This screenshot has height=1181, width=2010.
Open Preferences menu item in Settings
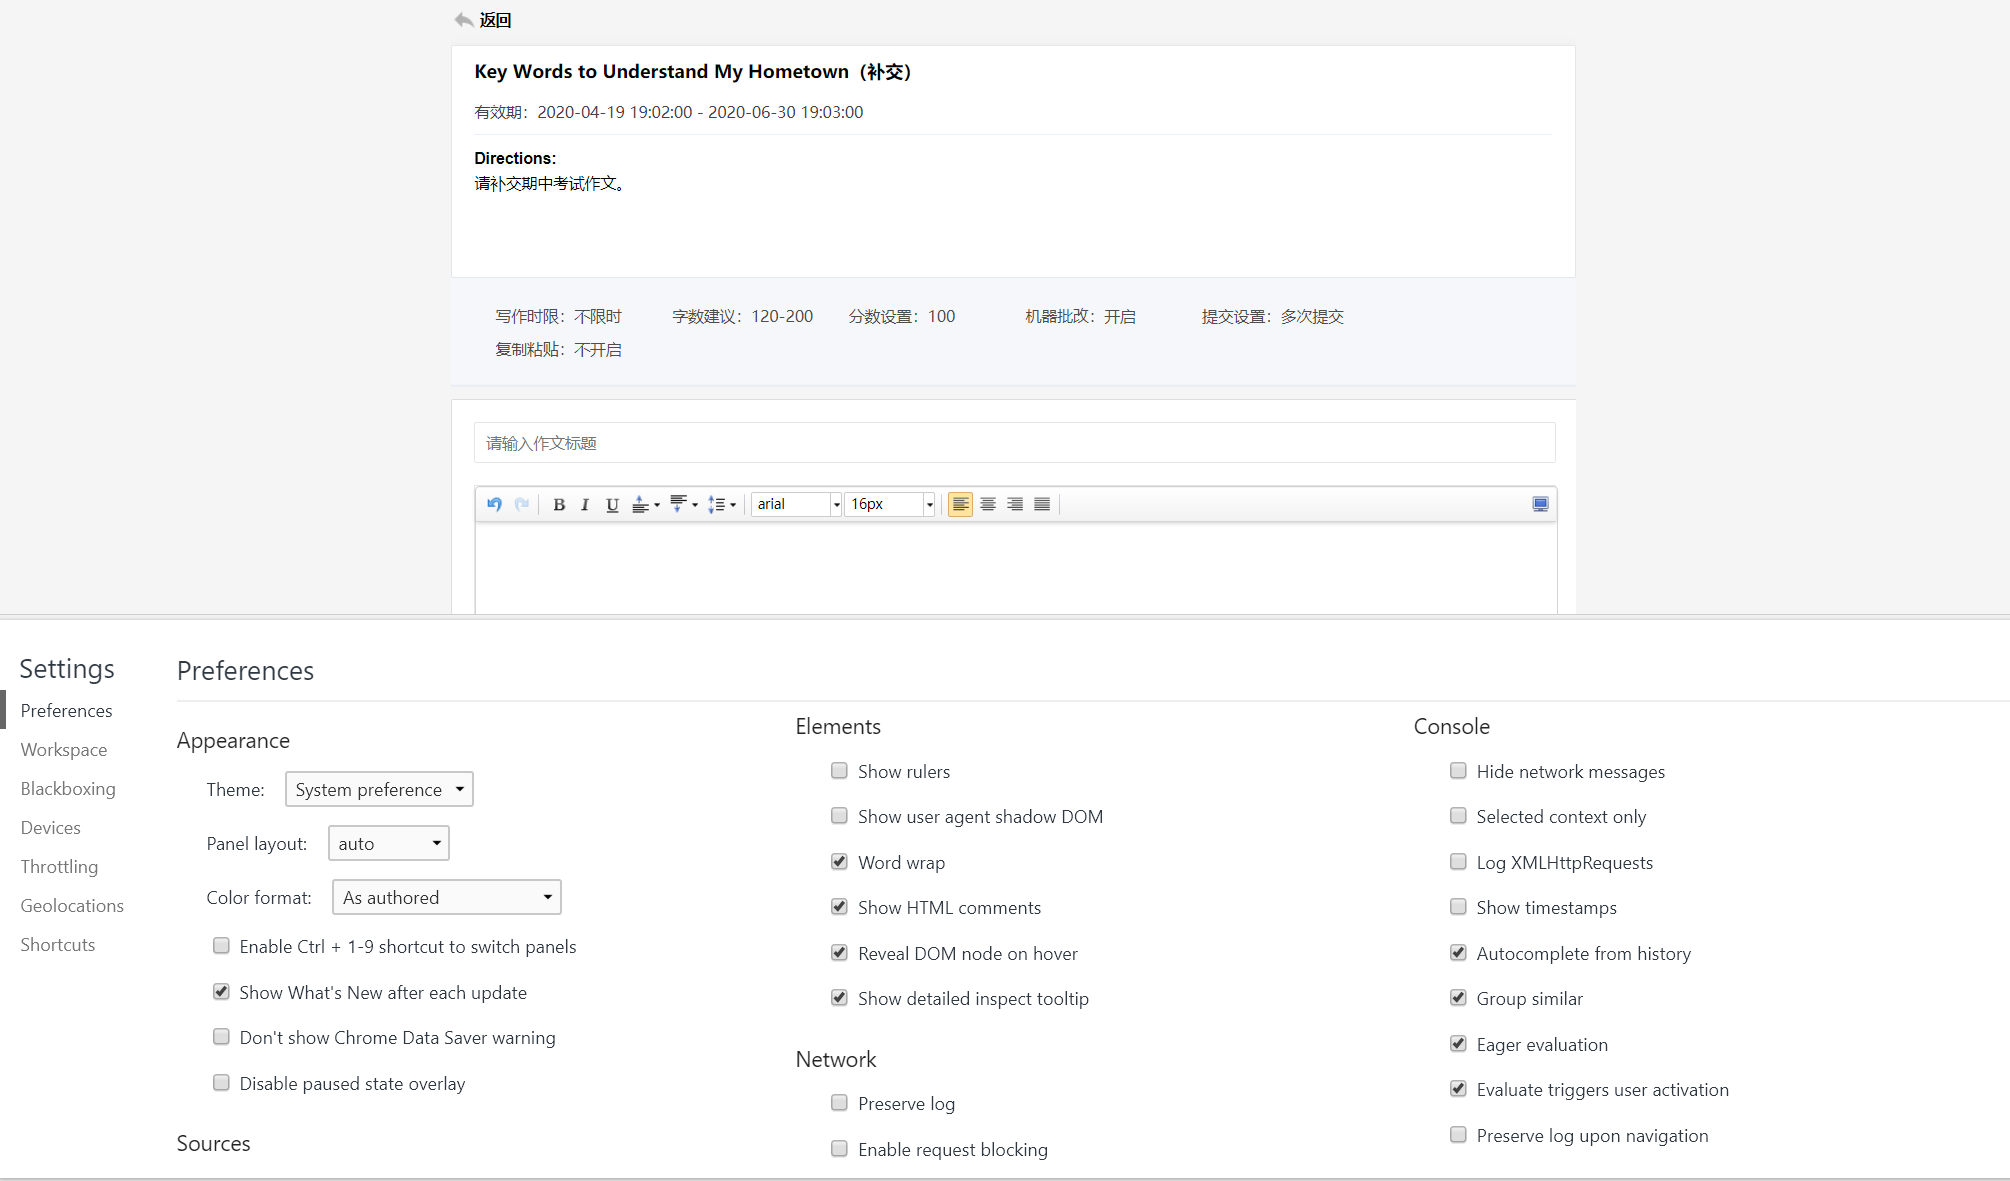(67, 710)
